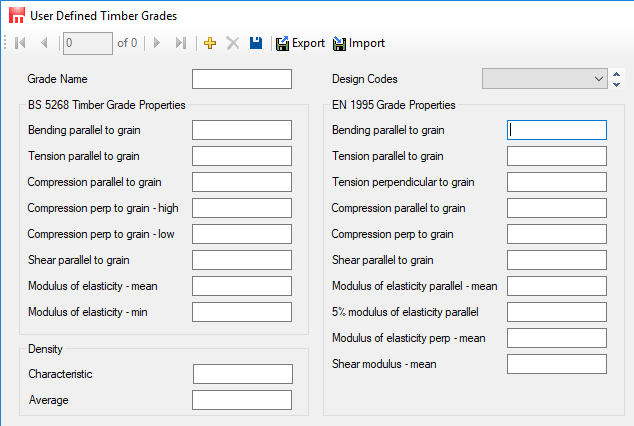Focus BS 5268 Shear parallel to grain field
Viewport: 634px width, 426px height.
point(242,260)
